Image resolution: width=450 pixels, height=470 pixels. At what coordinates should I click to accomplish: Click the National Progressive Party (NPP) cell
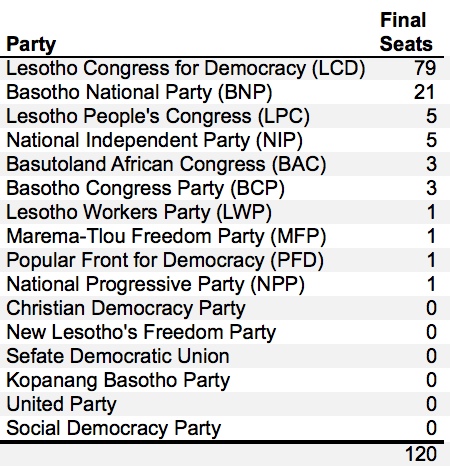(x=155, y=285)
